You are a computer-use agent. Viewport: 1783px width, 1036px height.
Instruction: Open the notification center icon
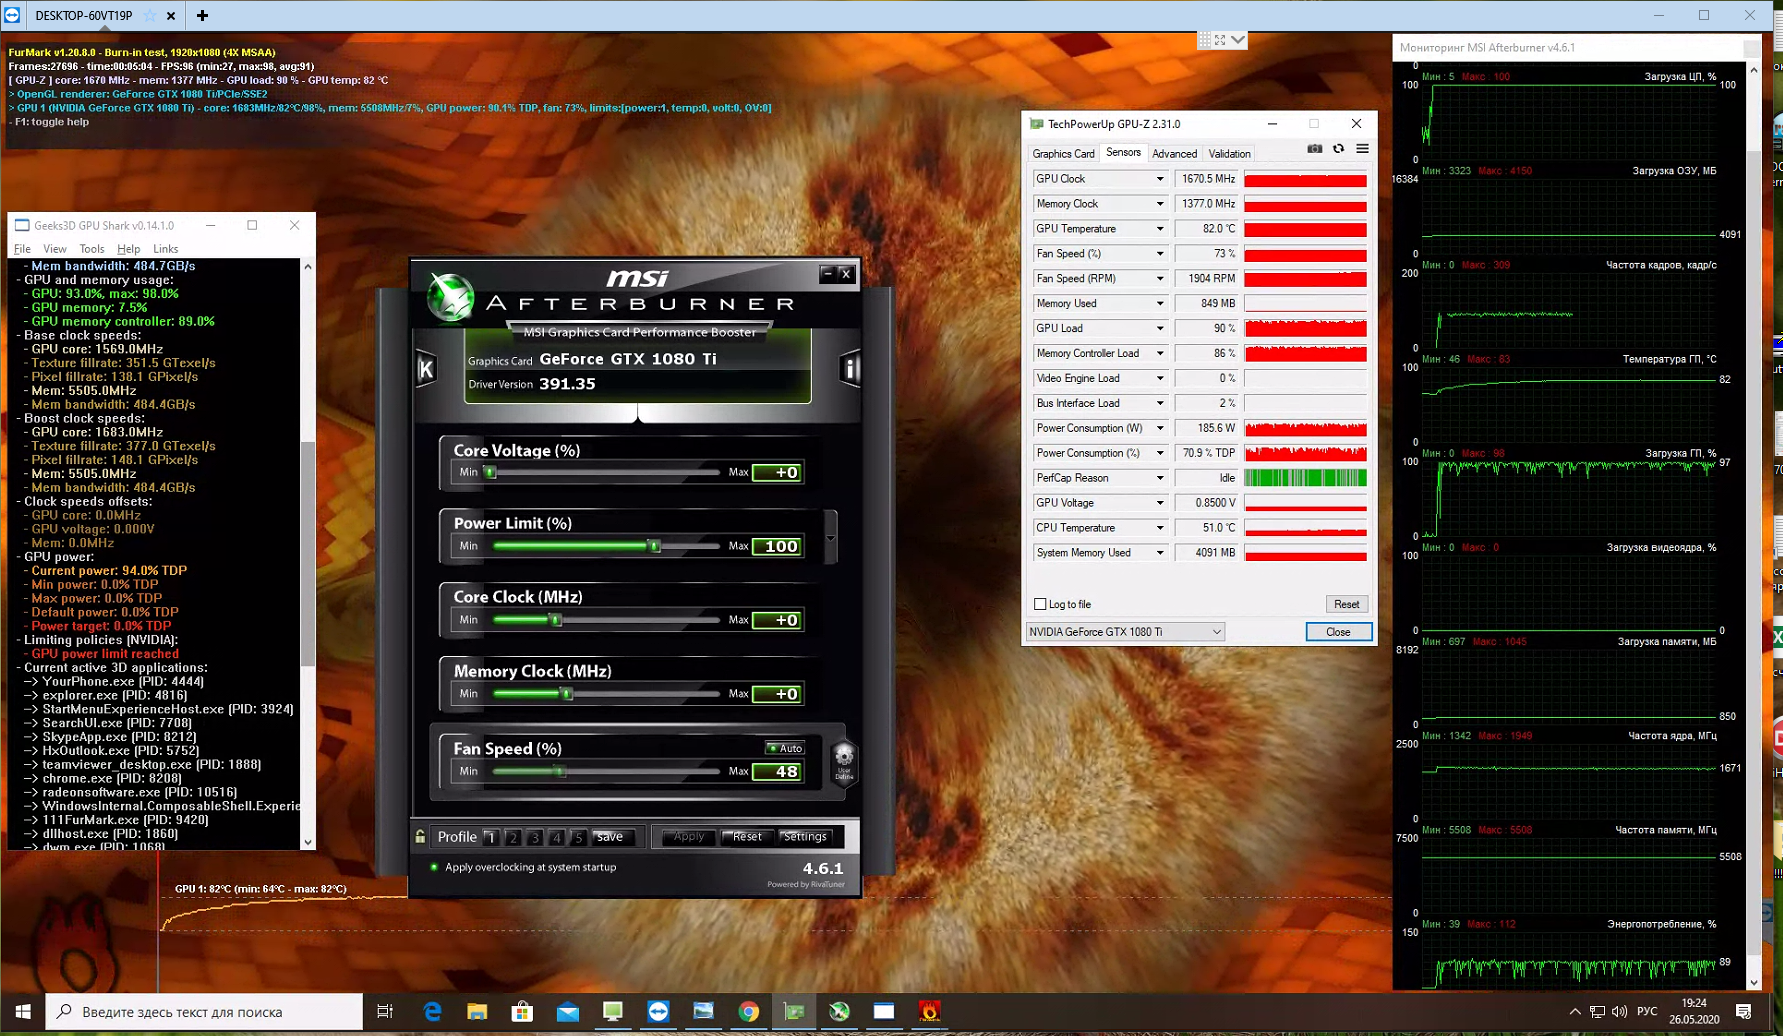coord(1744,1012)
